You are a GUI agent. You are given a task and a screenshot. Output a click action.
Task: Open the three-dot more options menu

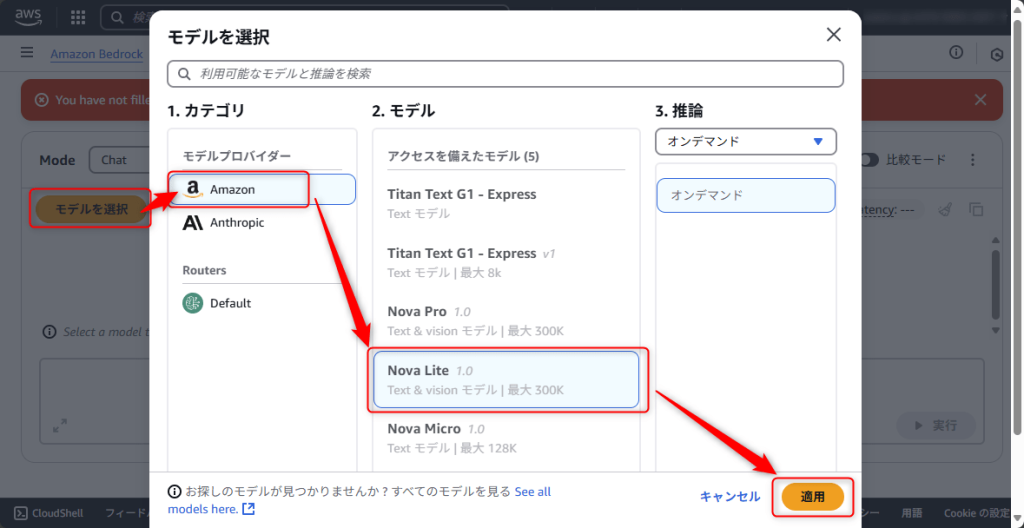(972, 160)
